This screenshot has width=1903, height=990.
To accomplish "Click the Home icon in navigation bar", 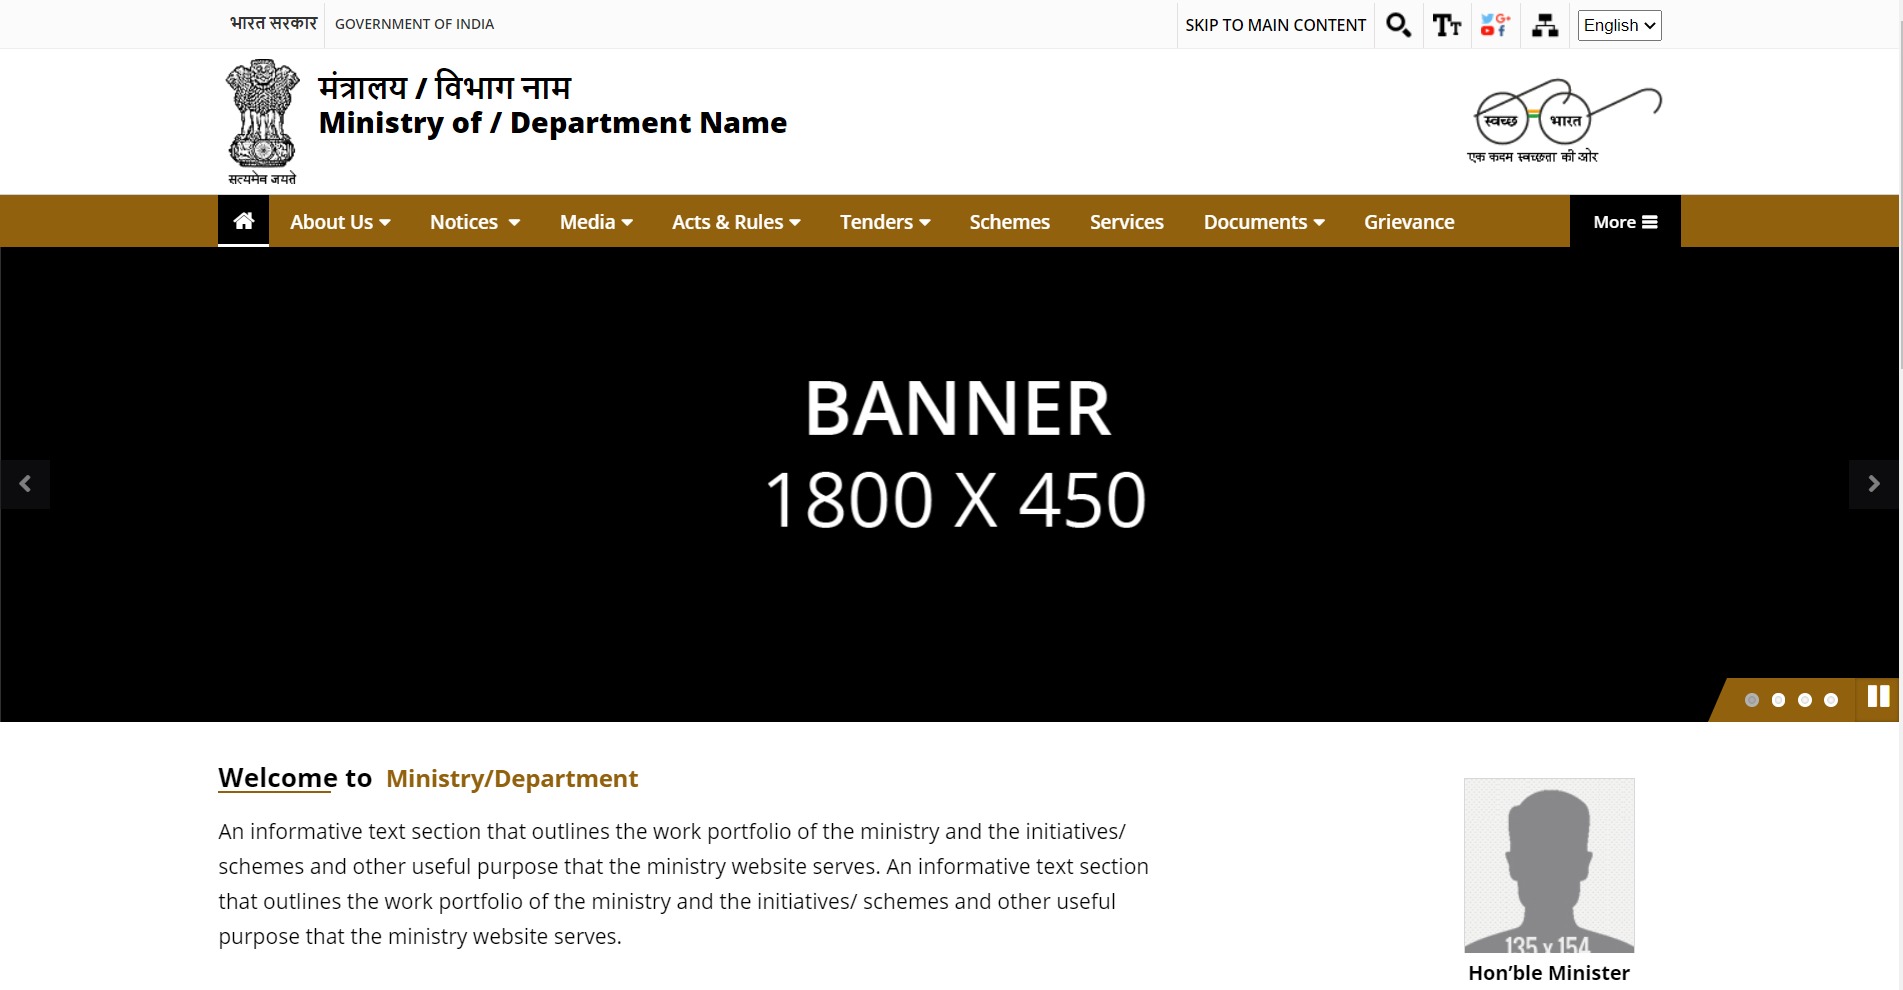I will pos(243,221).
